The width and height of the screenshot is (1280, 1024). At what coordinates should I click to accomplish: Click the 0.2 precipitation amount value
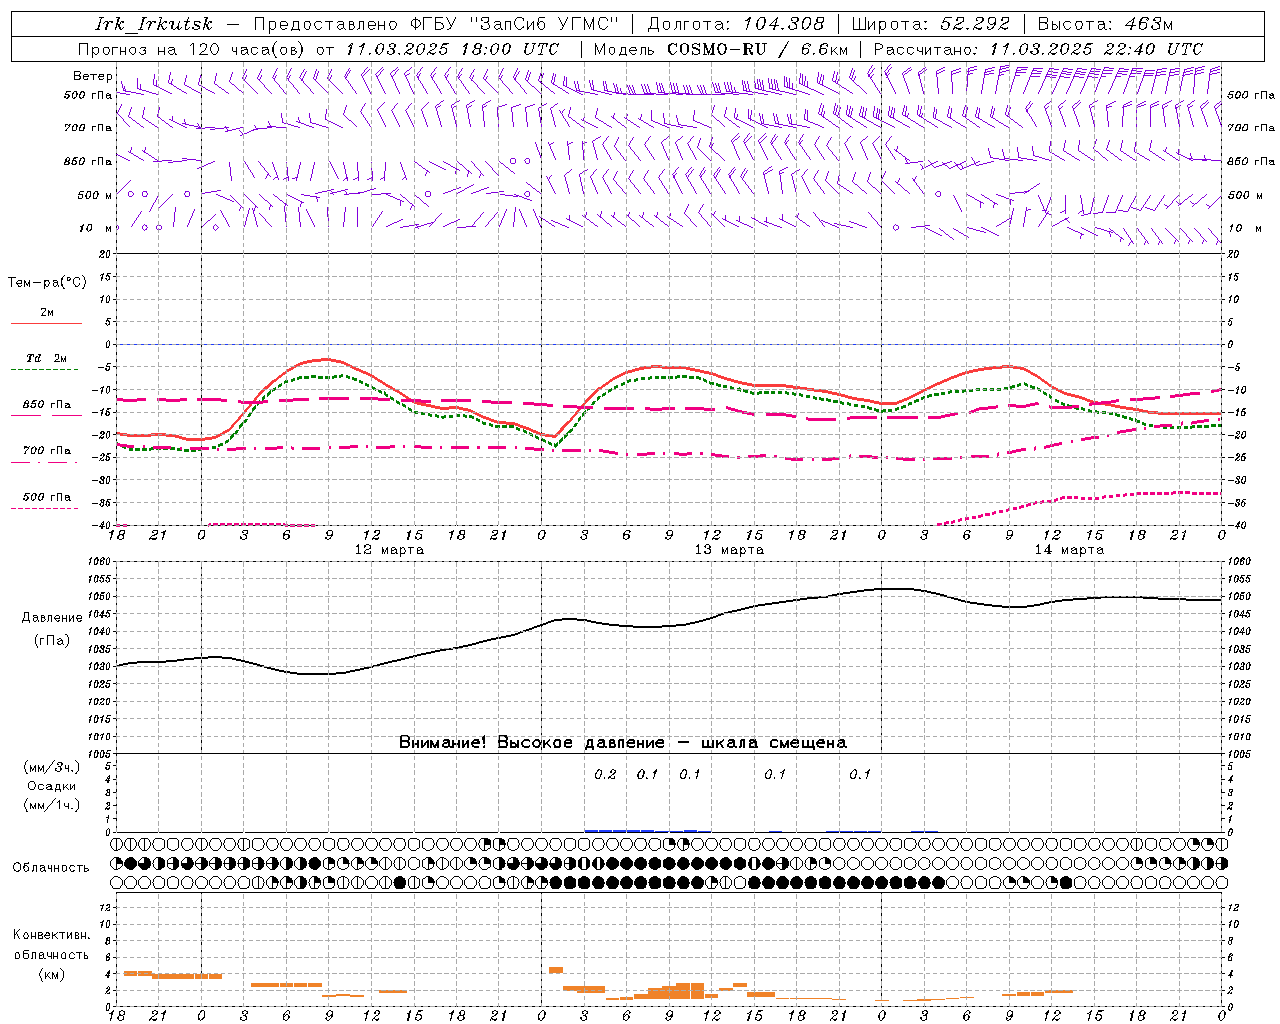pyautogui.click(x=605, y=775)
